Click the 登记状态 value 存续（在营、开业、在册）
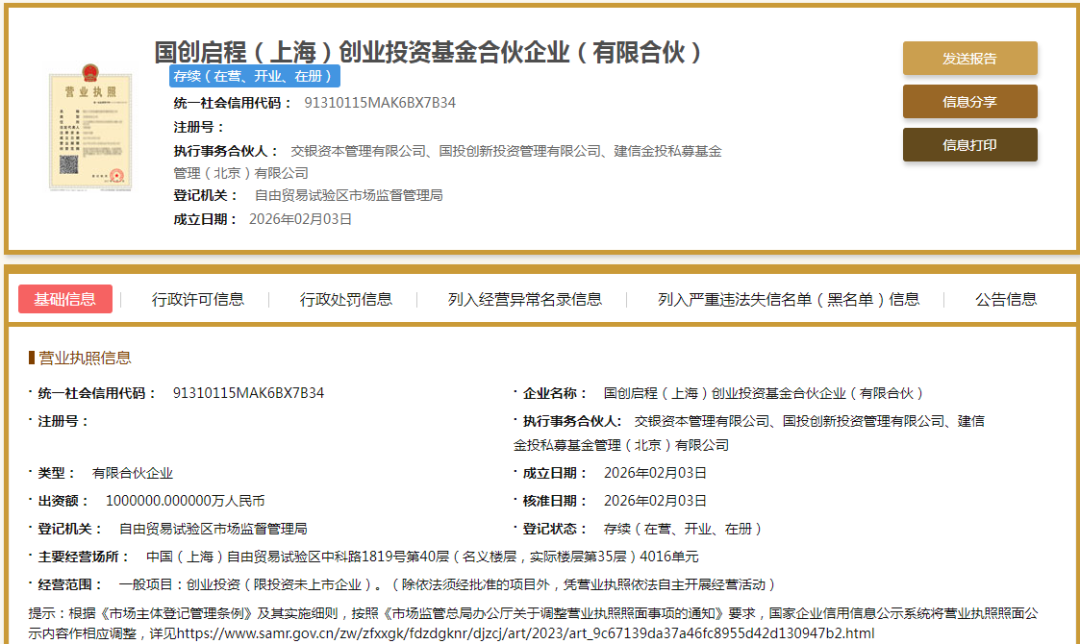 pyautogui.click(x=683, y=528)
